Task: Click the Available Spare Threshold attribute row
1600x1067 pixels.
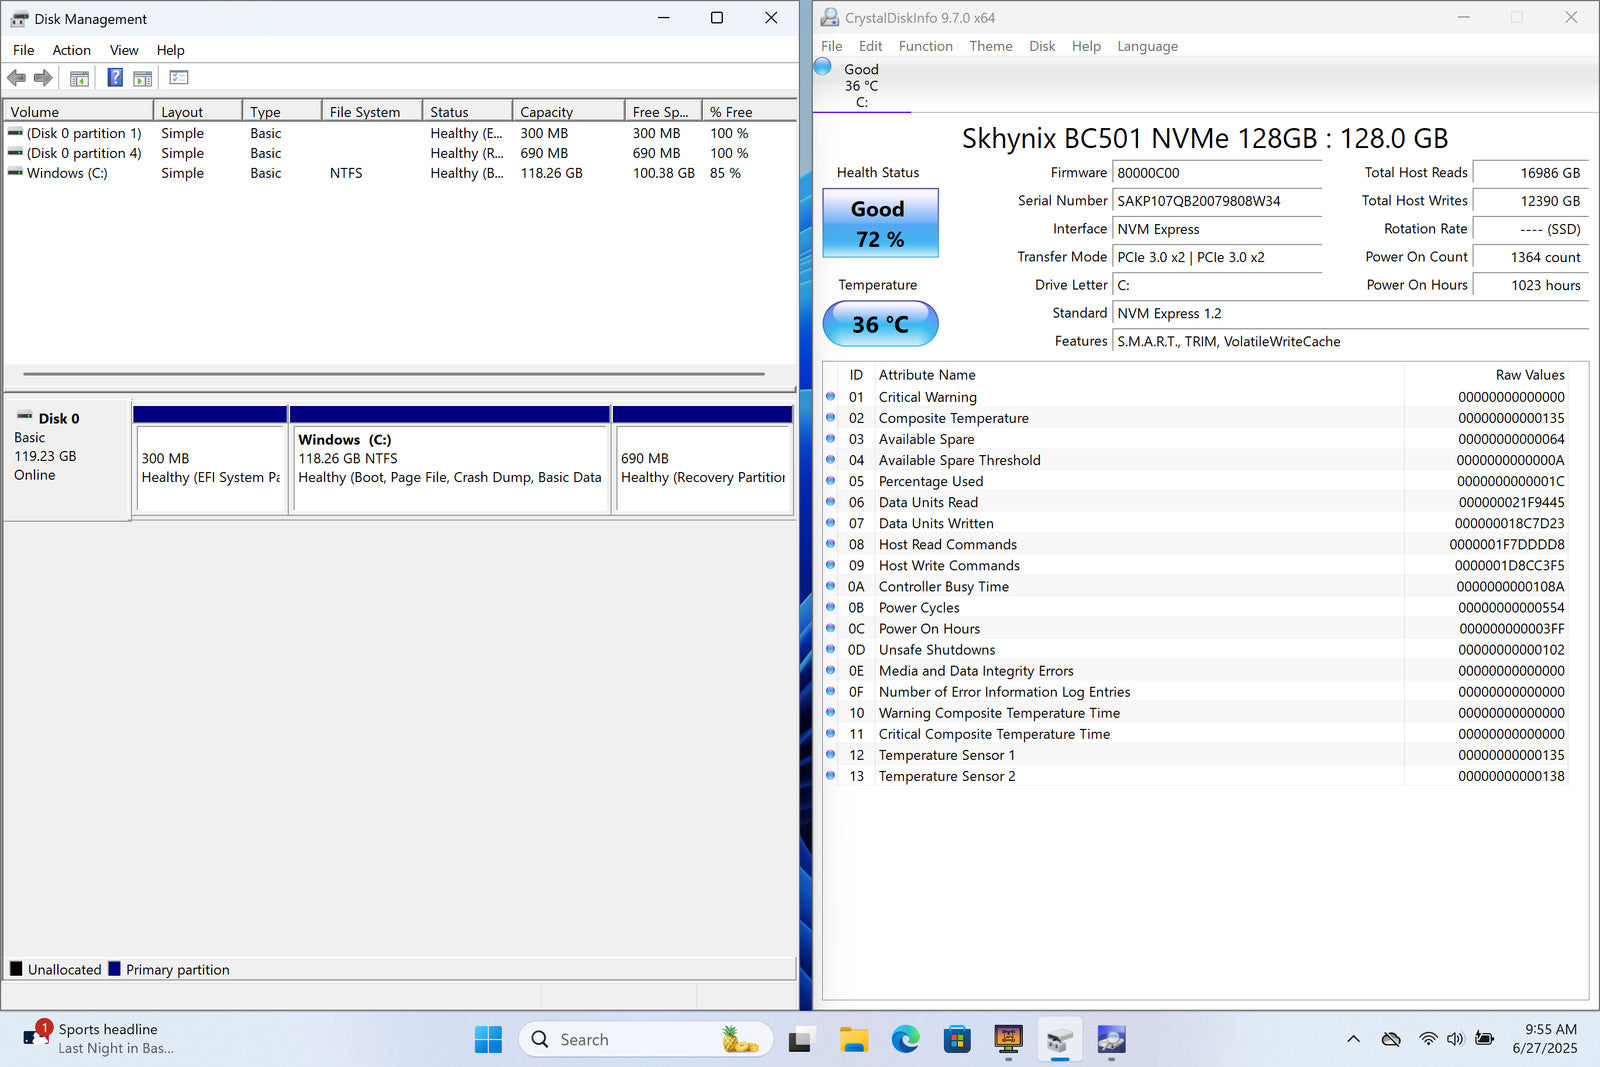Action: coord(1196,460)
